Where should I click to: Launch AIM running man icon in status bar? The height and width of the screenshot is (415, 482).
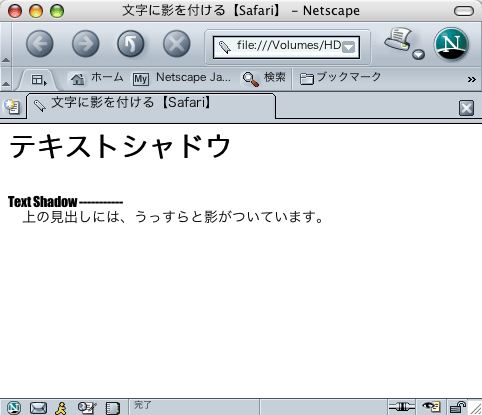(x=61, y=408)
